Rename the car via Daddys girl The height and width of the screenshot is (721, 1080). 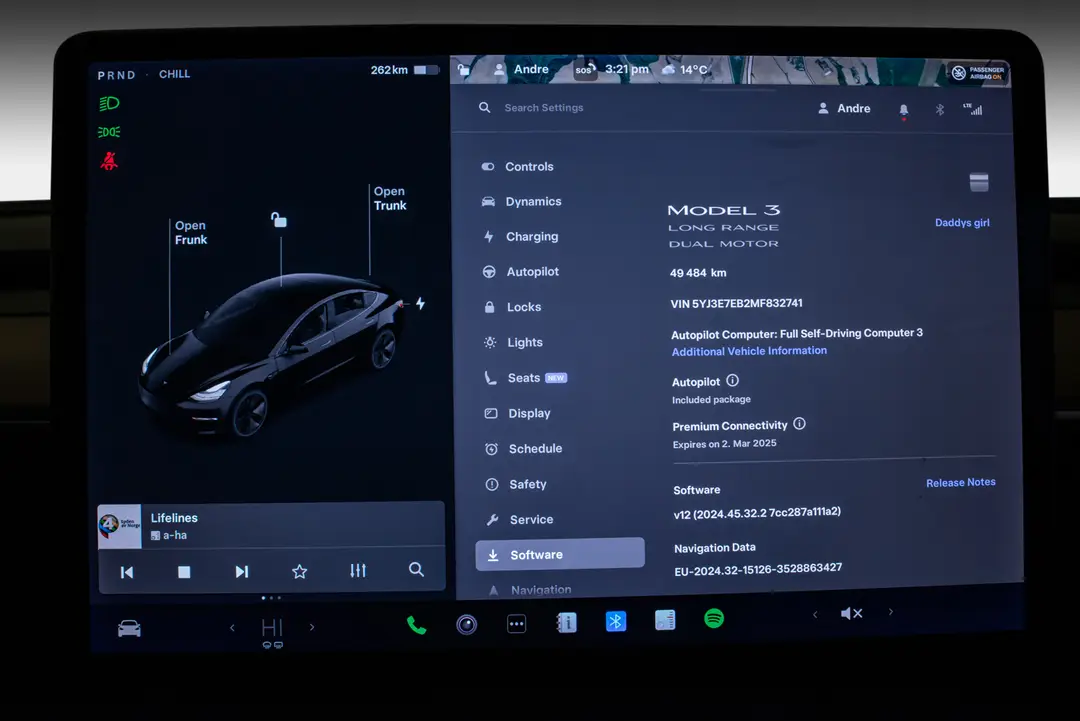[962, 222]
